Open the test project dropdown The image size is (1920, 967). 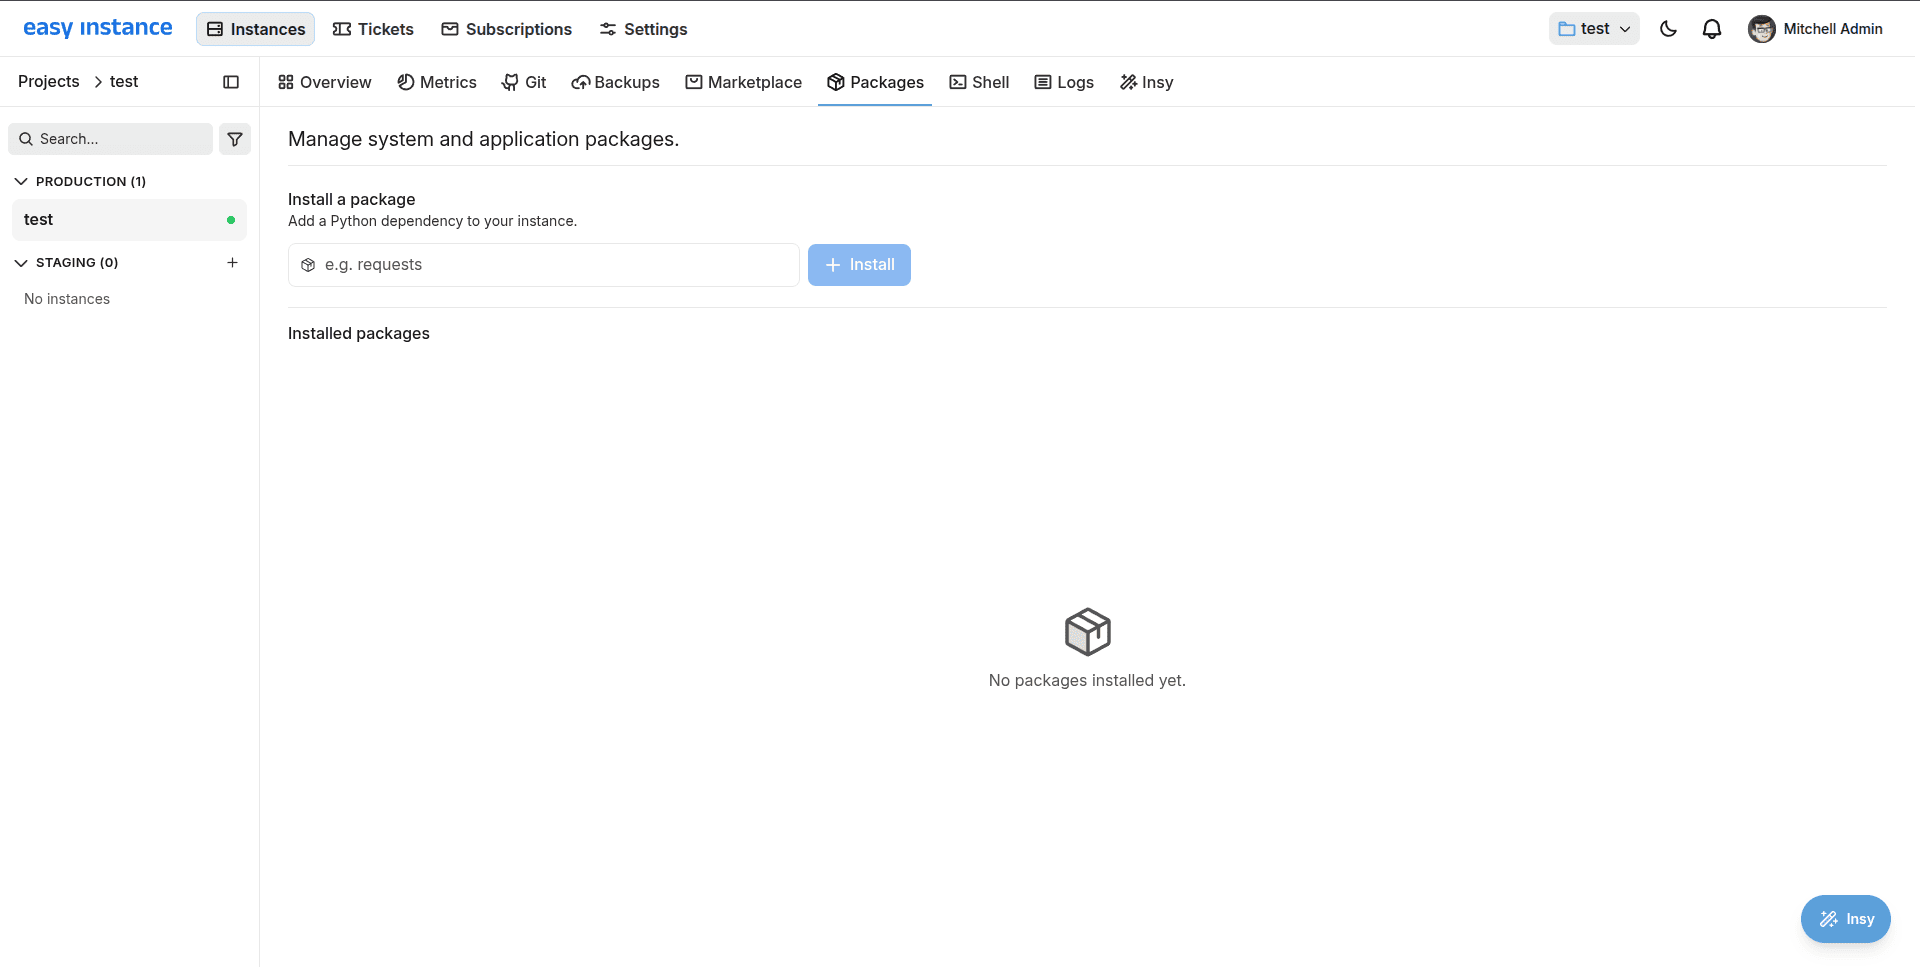point(1594,29)
